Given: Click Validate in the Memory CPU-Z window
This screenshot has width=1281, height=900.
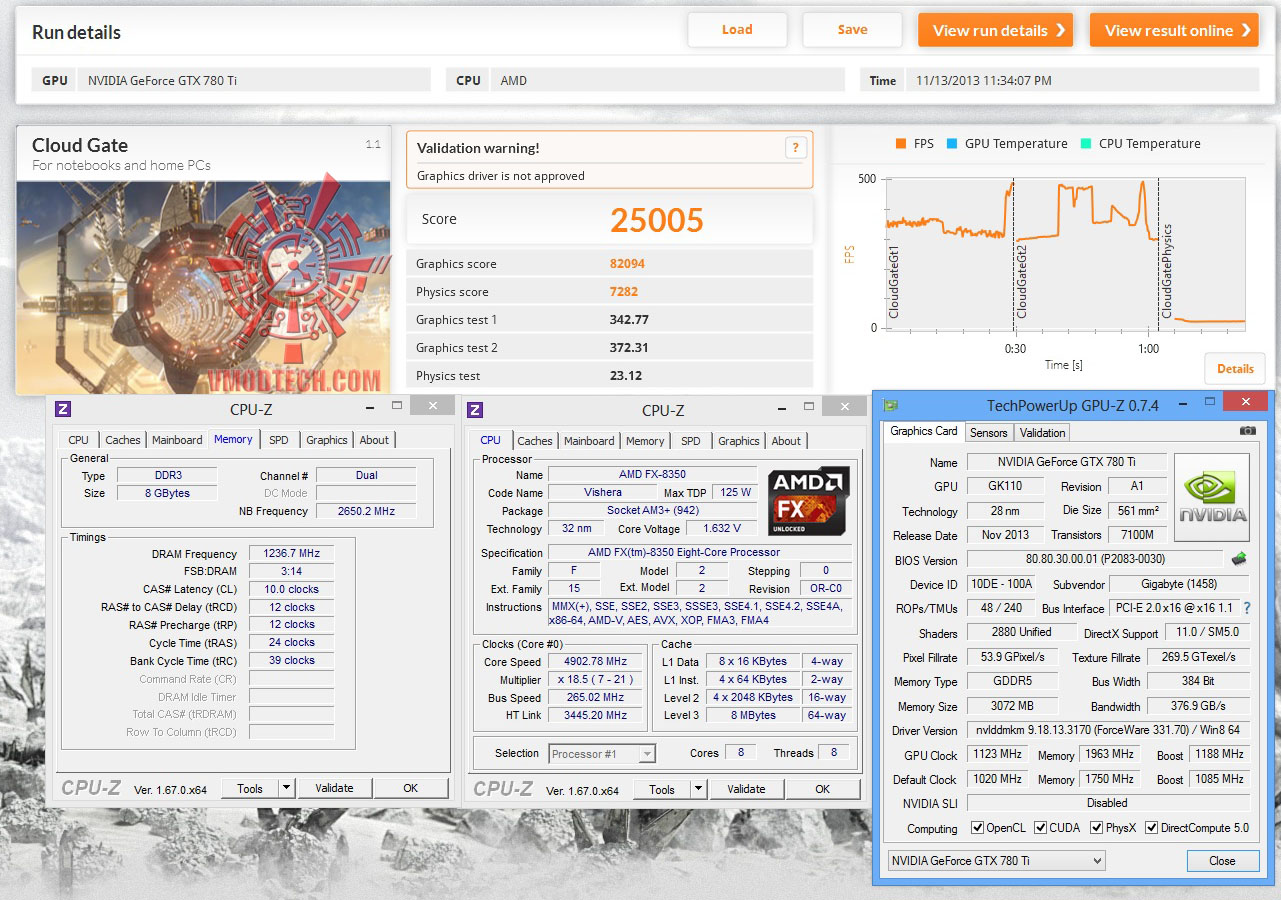Looking at the screenshot, I should [334, 788].
